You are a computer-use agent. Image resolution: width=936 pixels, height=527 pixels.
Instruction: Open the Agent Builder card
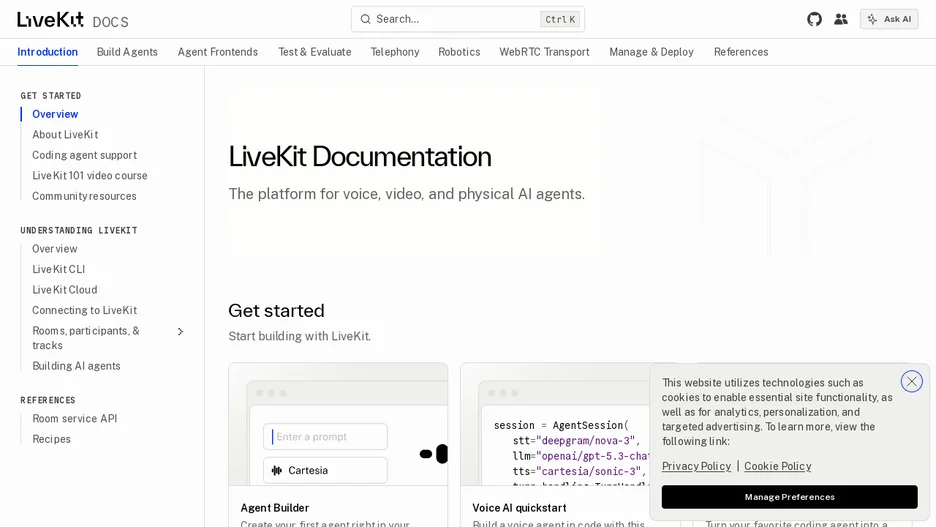pos(338,445)
